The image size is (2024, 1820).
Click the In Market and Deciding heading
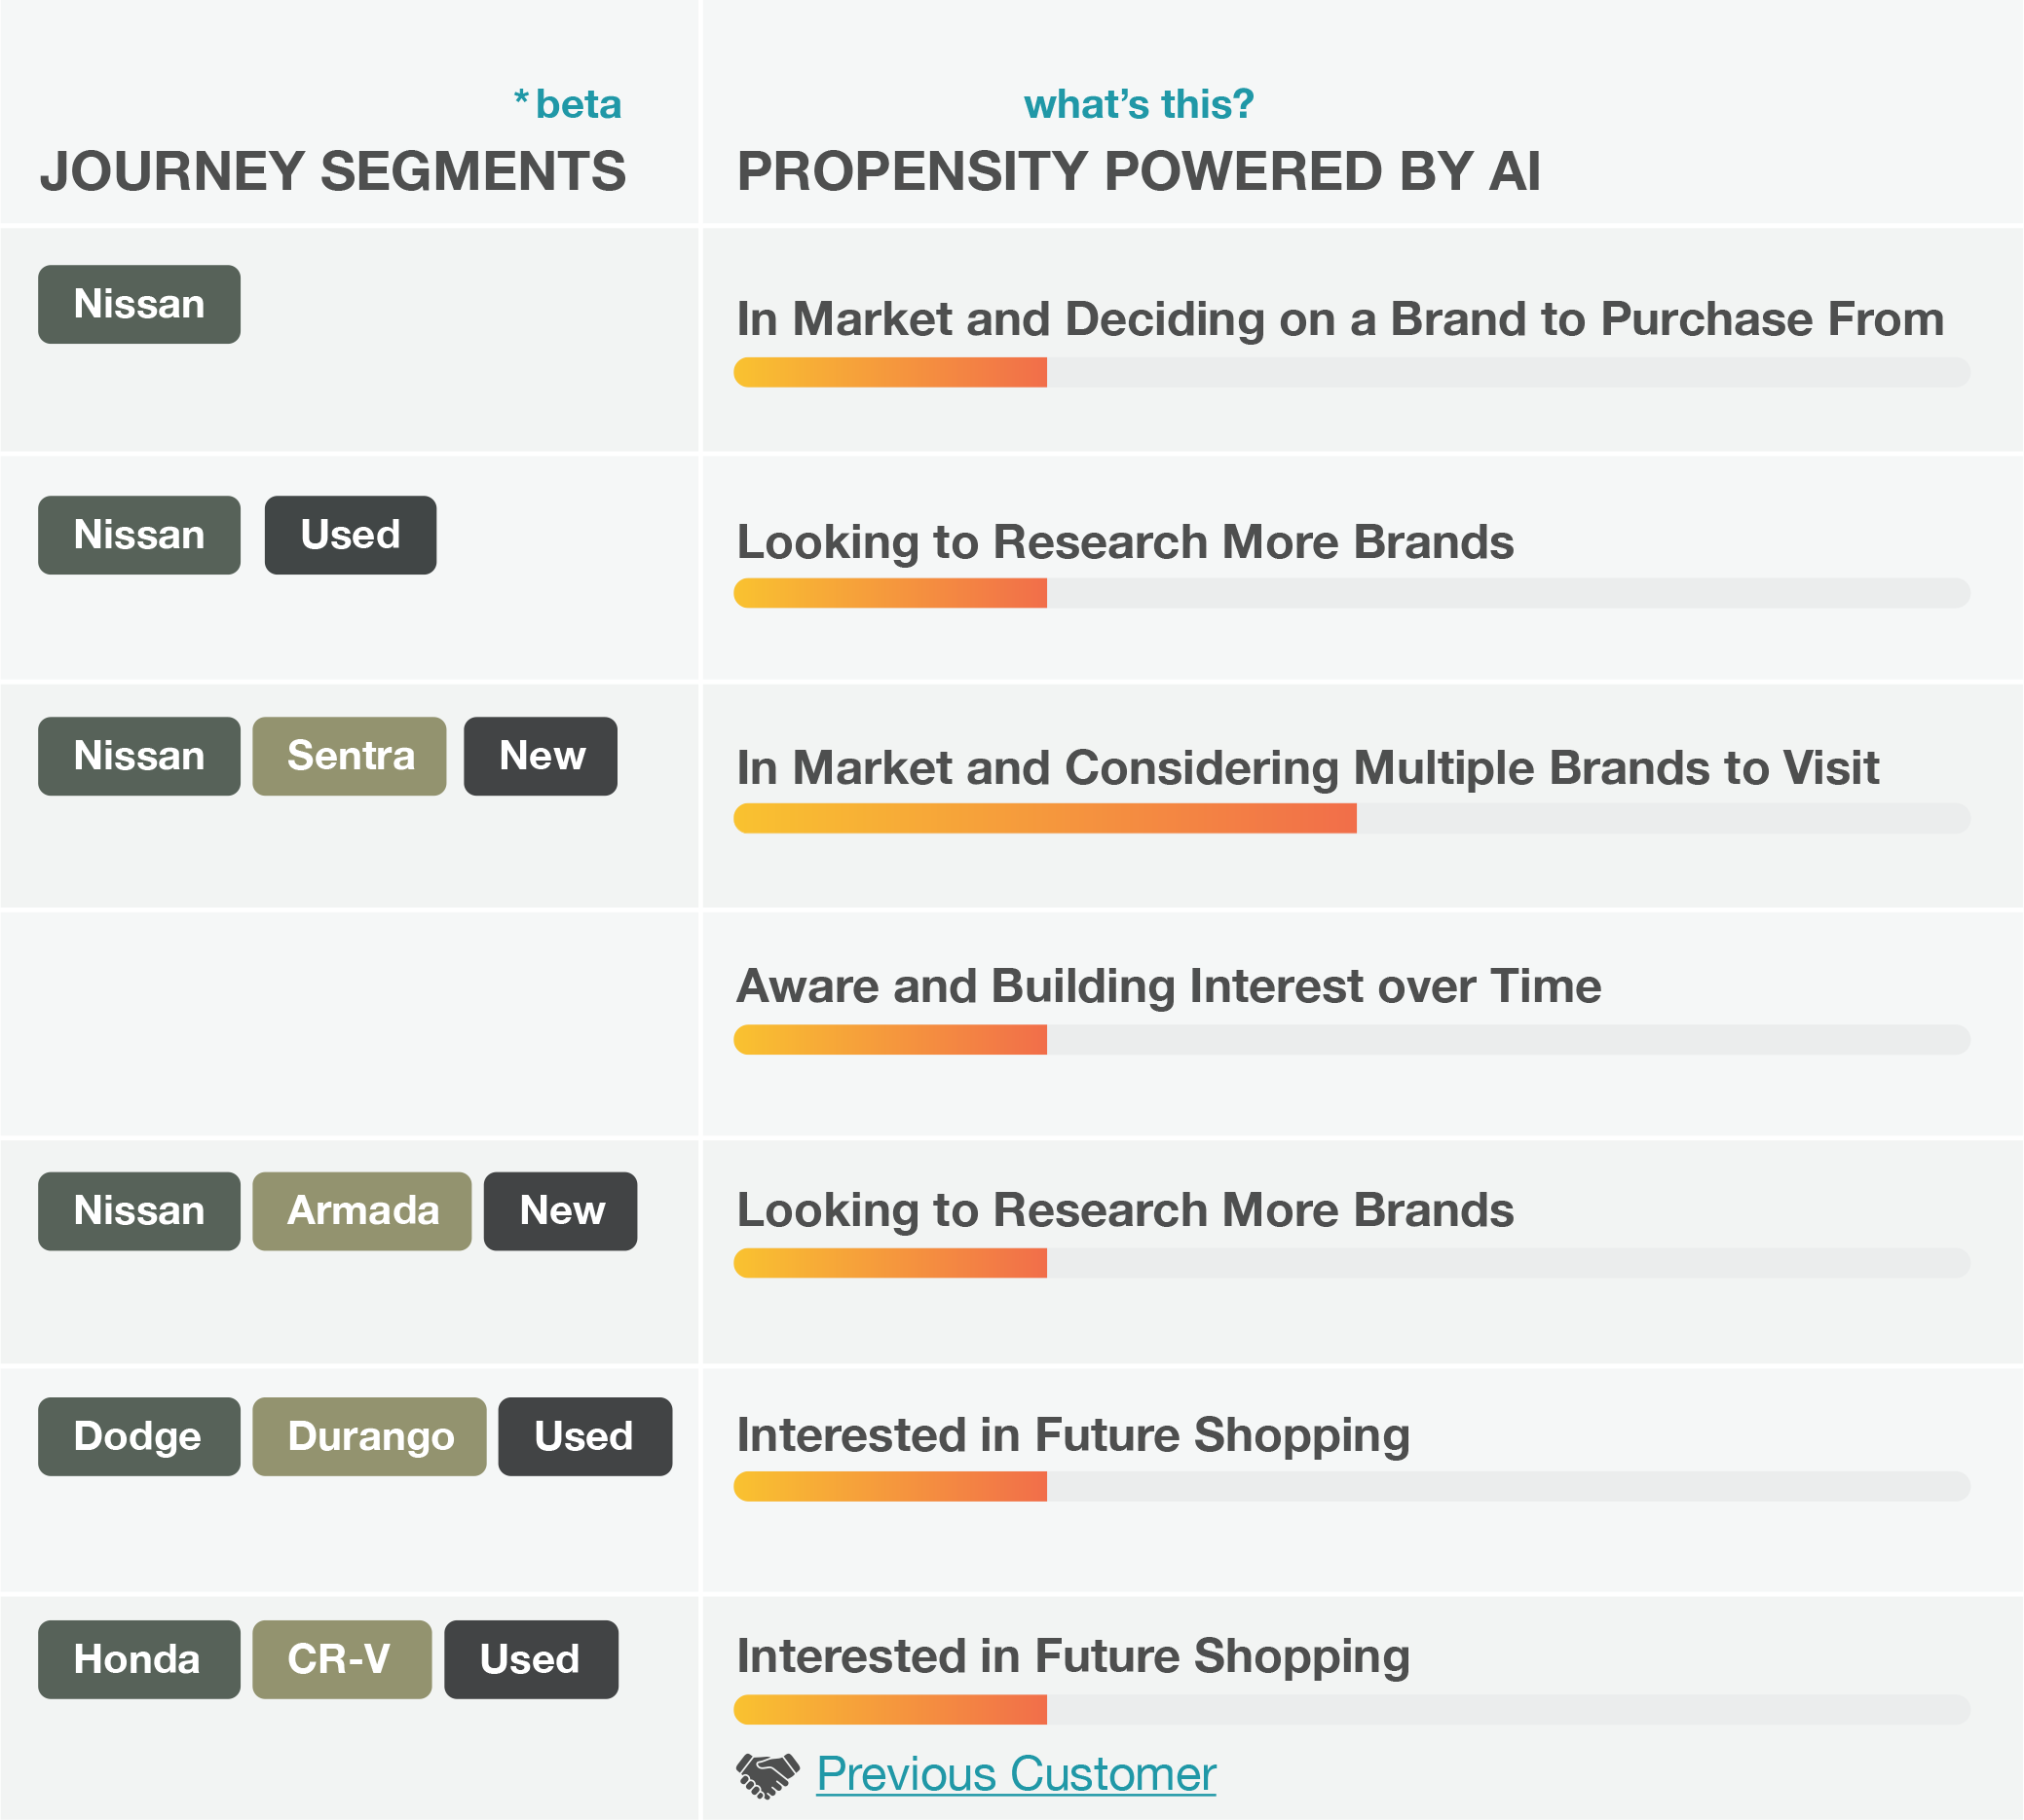1340,319
